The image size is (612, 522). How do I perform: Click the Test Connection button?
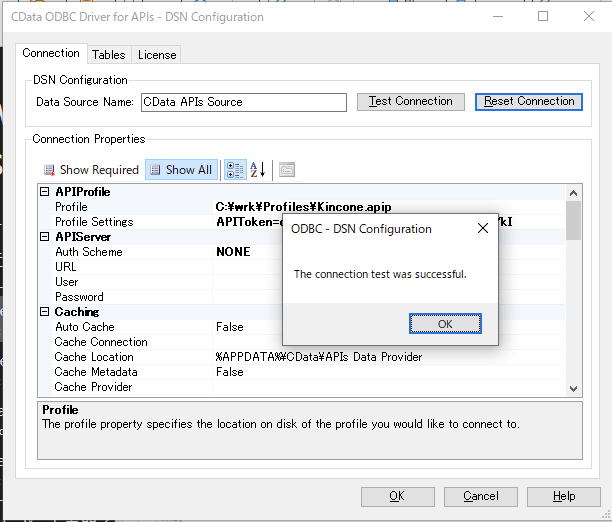(411, 102)
